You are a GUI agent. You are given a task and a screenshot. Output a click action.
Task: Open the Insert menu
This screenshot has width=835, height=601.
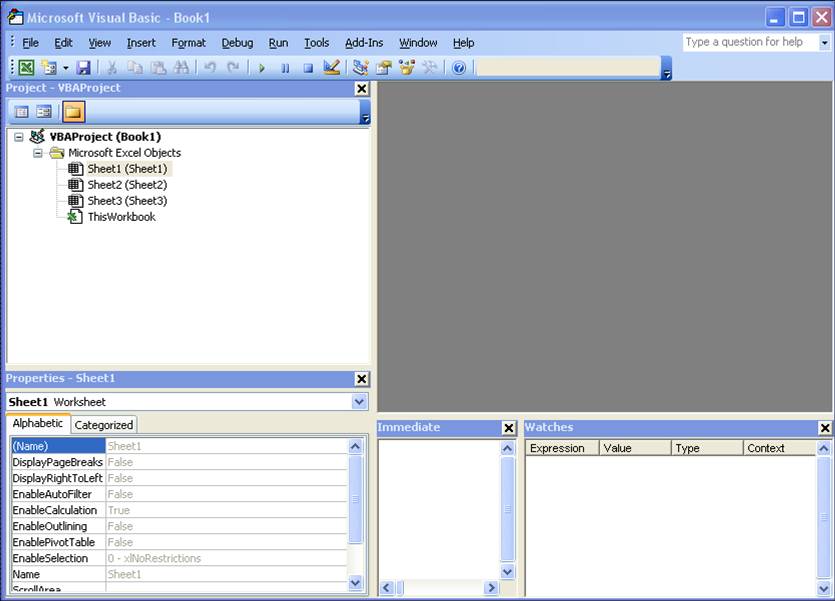point(141,43)
